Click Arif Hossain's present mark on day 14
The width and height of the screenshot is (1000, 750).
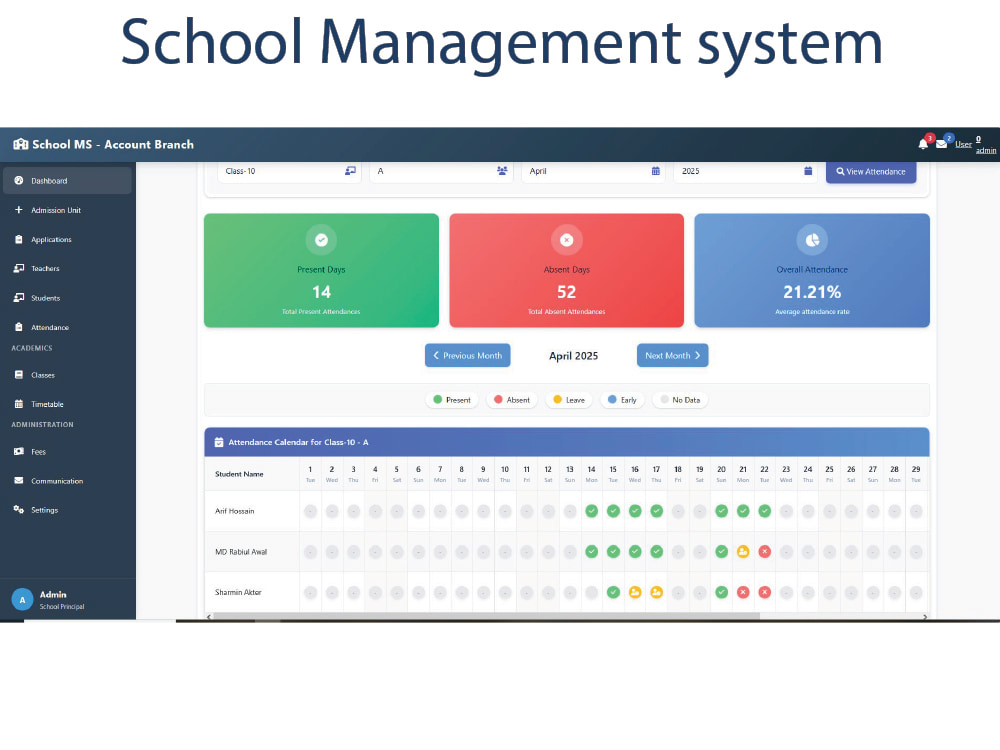coord(592,511)
